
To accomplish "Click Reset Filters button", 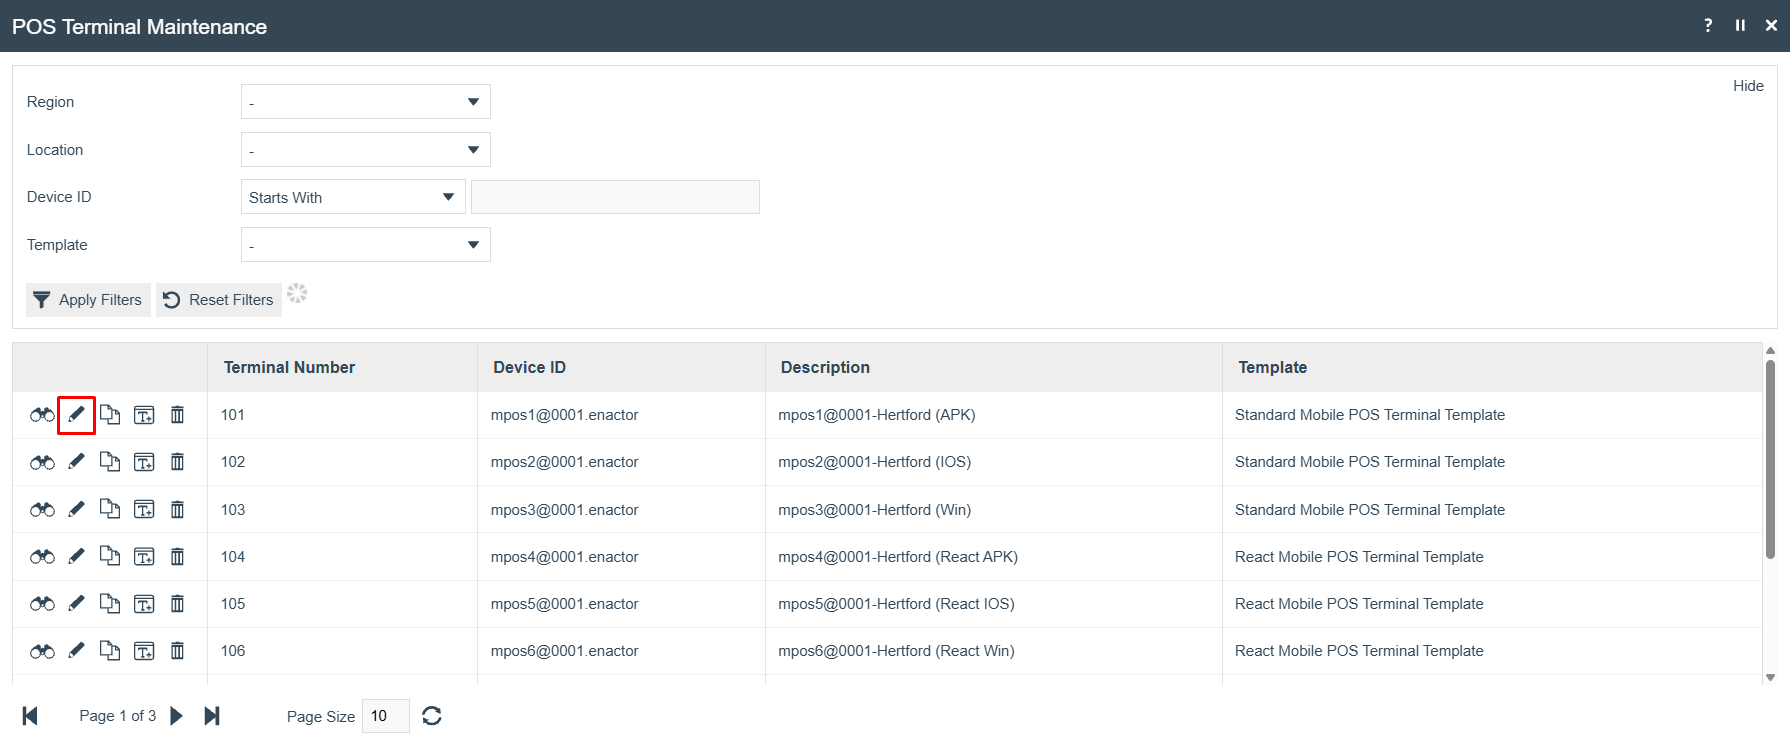I will (x=219, y=300).
